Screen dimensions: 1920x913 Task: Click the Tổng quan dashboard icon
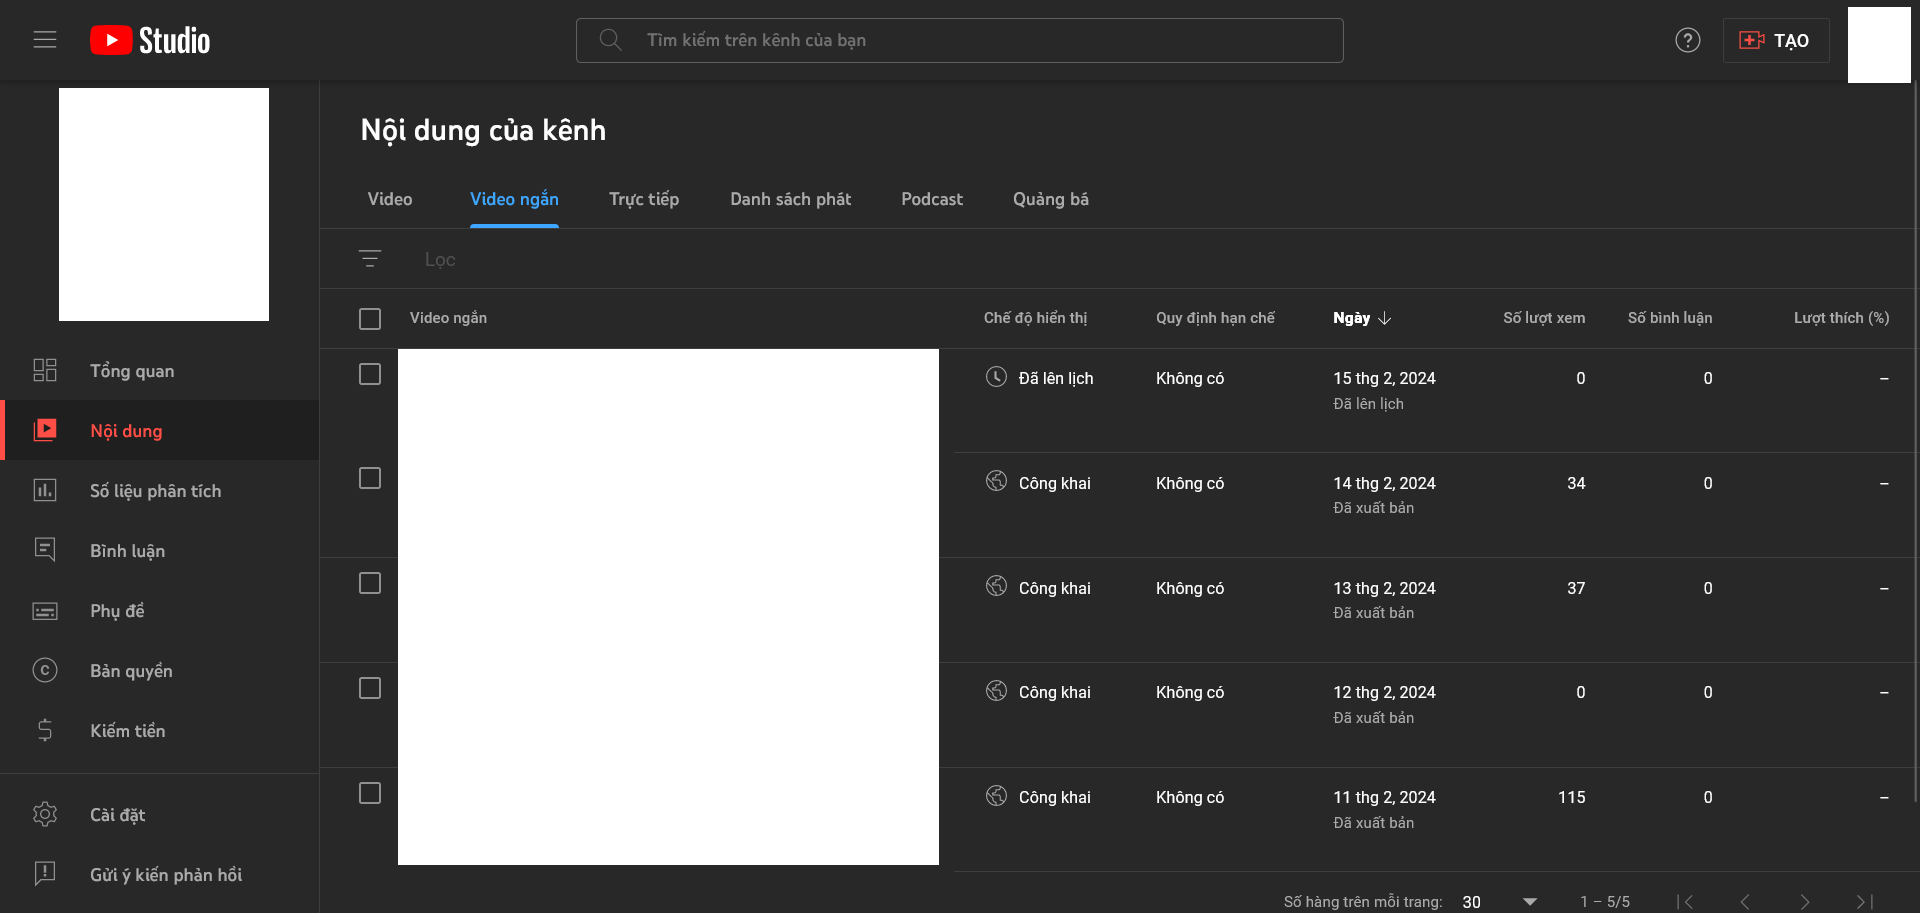click(45, 370)
